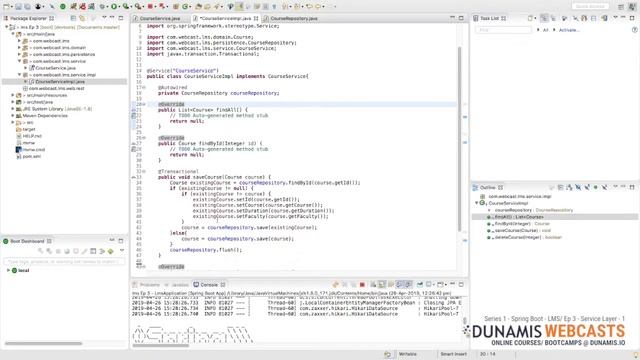Click the Console horizontal scrollbar

[x=161, y=346]
